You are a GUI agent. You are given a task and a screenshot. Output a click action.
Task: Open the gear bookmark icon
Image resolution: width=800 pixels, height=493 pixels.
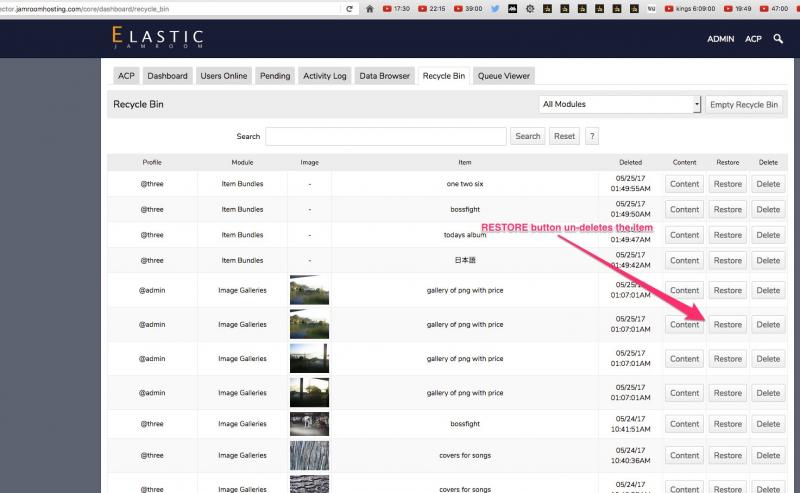pyautogui.click(x=530, y=8)
